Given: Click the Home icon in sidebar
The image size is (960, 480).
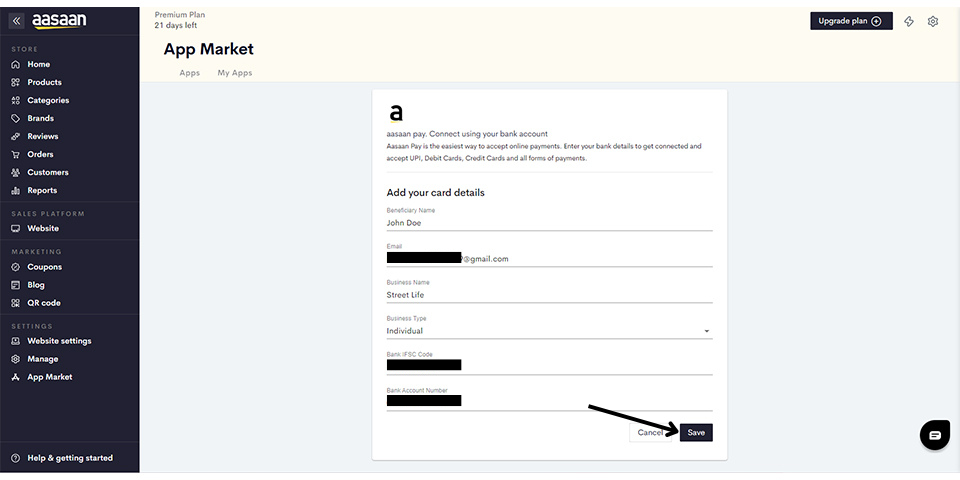Looking at the screenshot, I should pos(16,64).
